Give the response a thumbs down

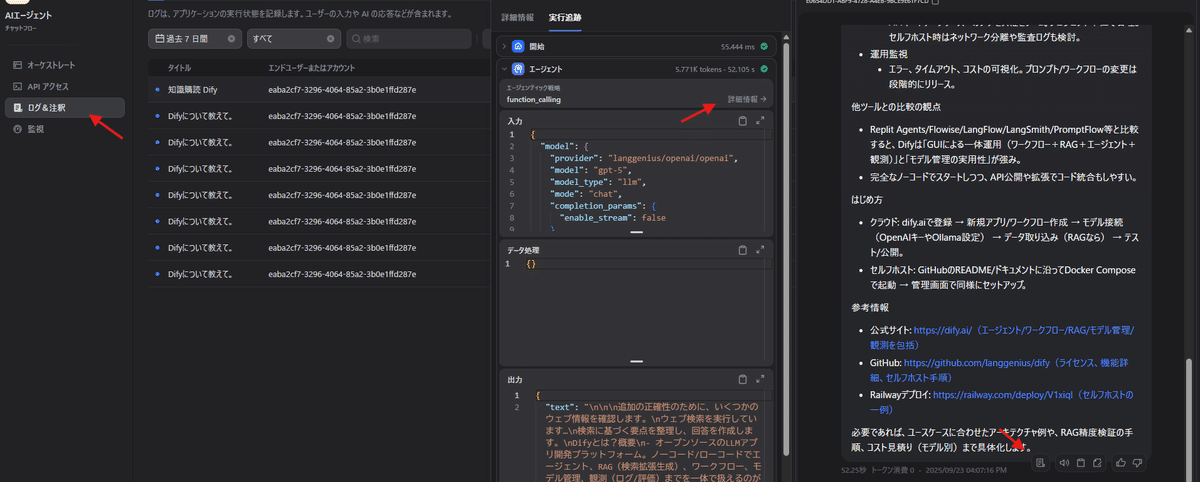coord(1138,463)
